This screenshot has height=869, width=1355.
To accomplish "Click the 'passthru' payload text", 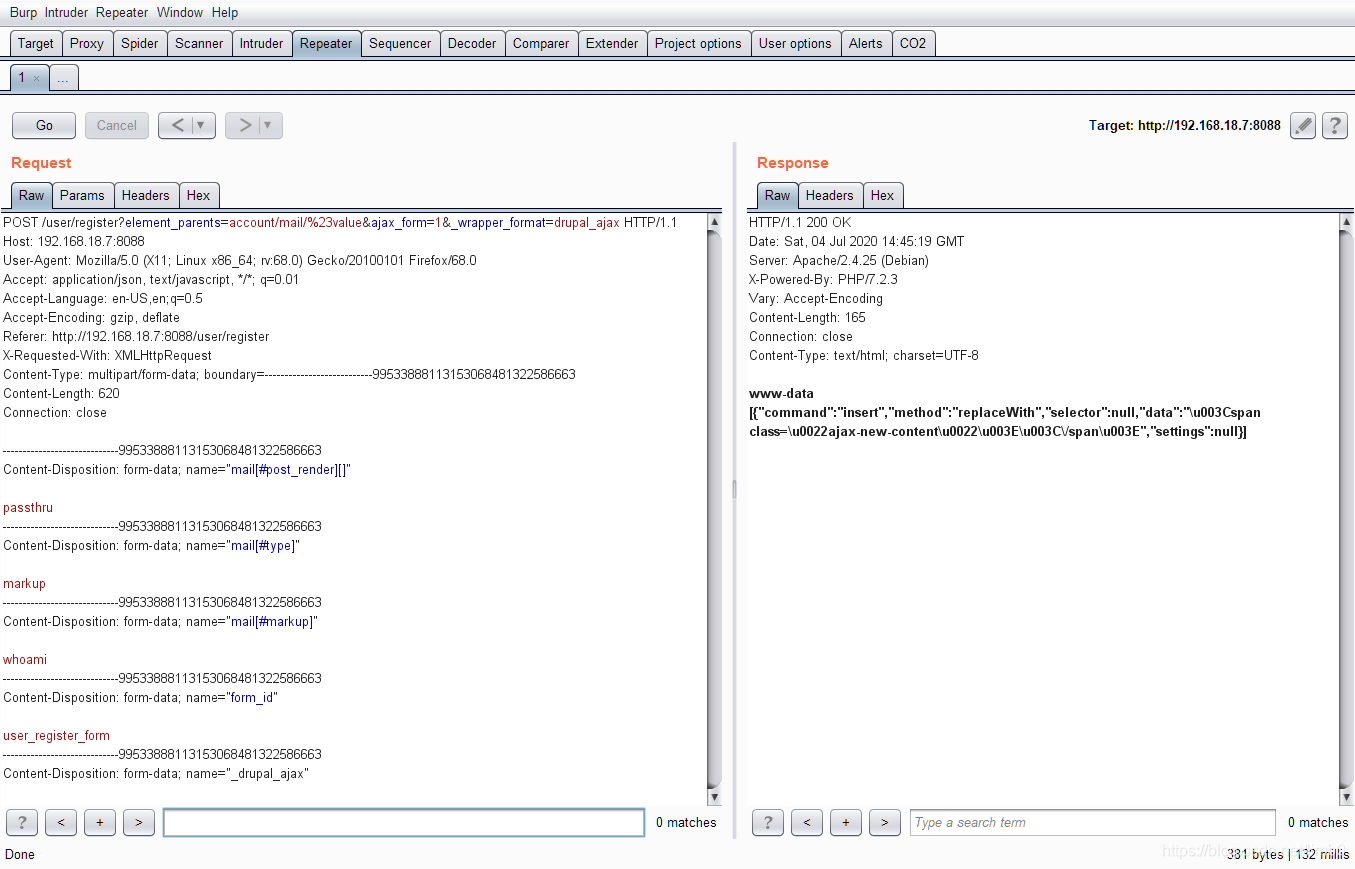I will [x=28, y=507].
